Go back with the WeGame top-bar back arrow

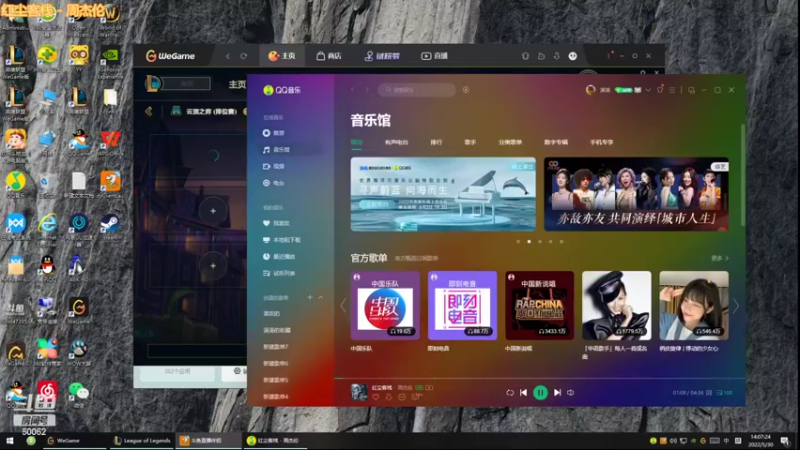[228, 56]
